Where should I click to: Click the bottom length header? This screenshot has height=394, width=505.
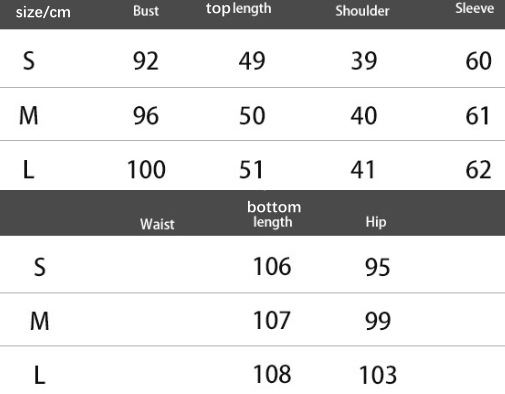pos(274,215)
